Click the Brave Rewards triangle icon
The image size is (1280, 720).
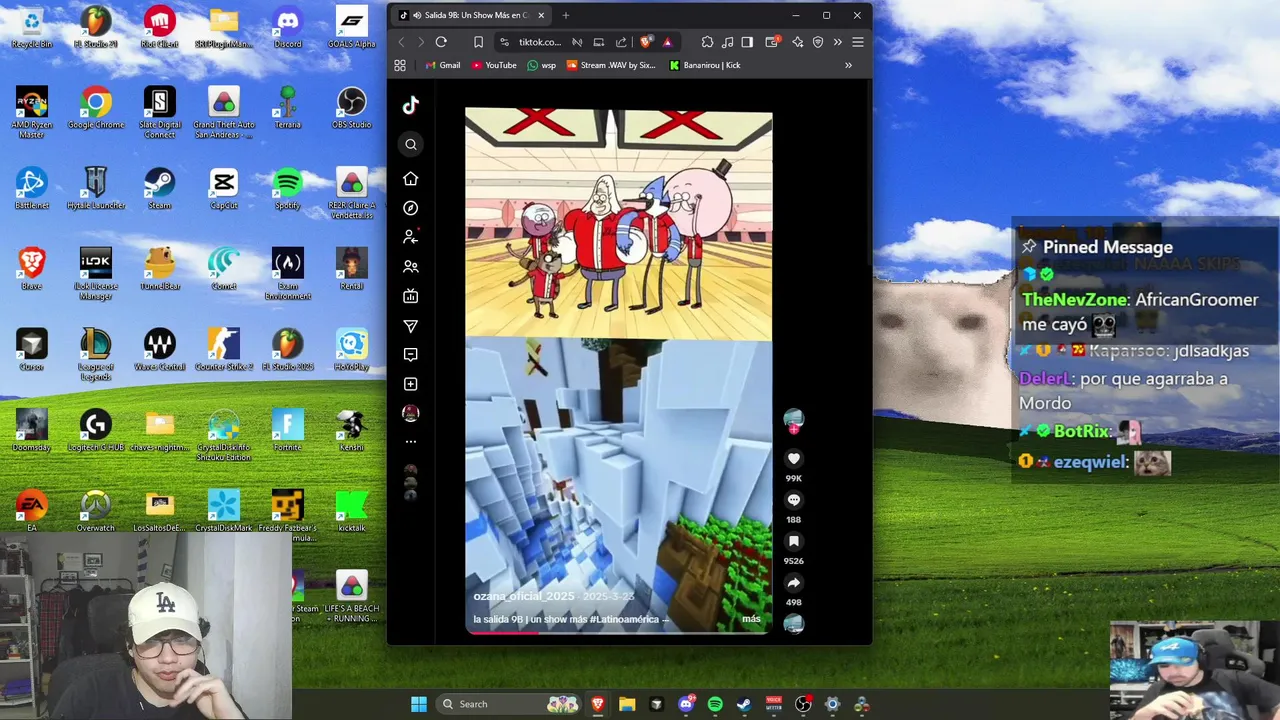tap(667, 42)
